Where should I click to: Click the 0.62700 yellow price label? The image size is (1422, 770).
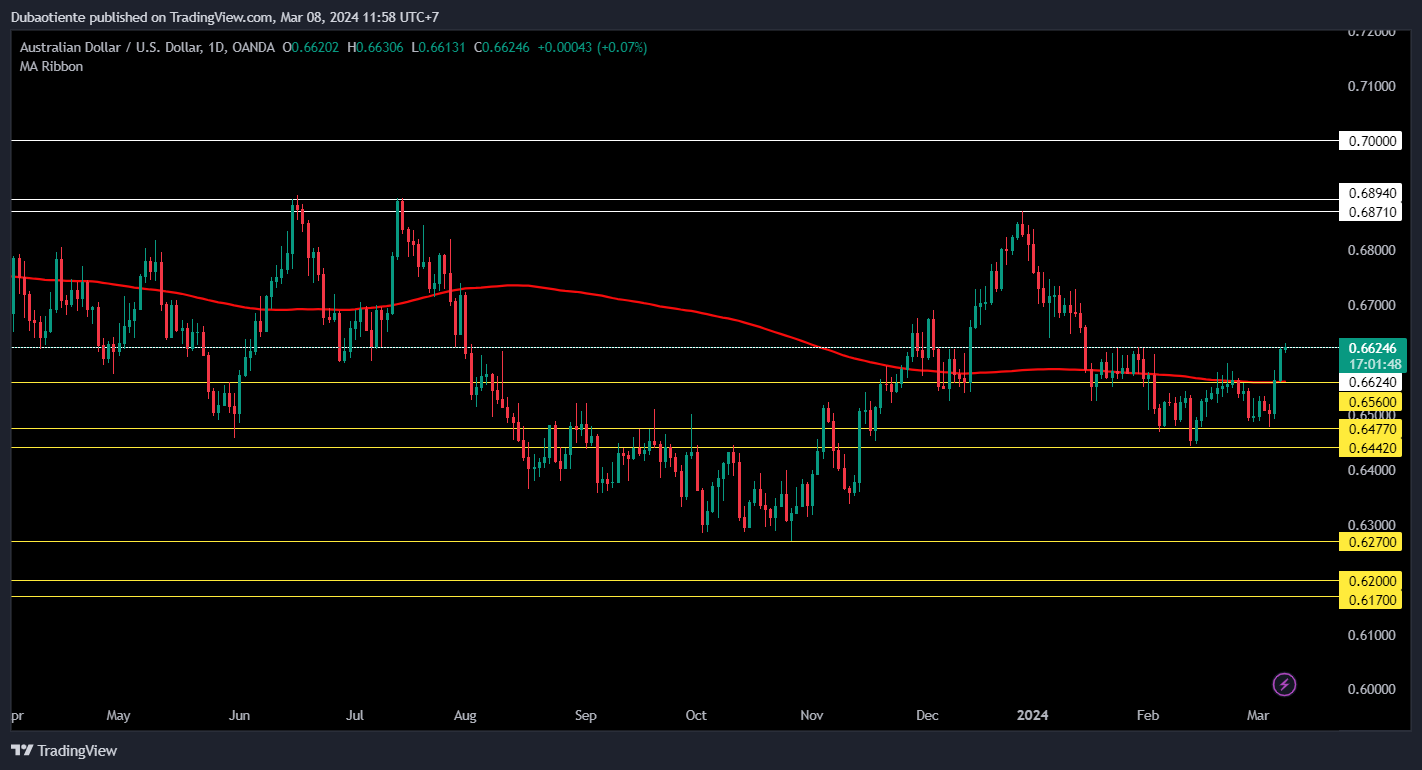[x=1372, y=541]
